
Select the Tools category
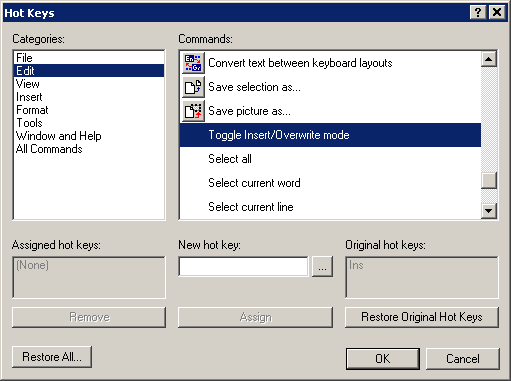click(x=89, y=123)
